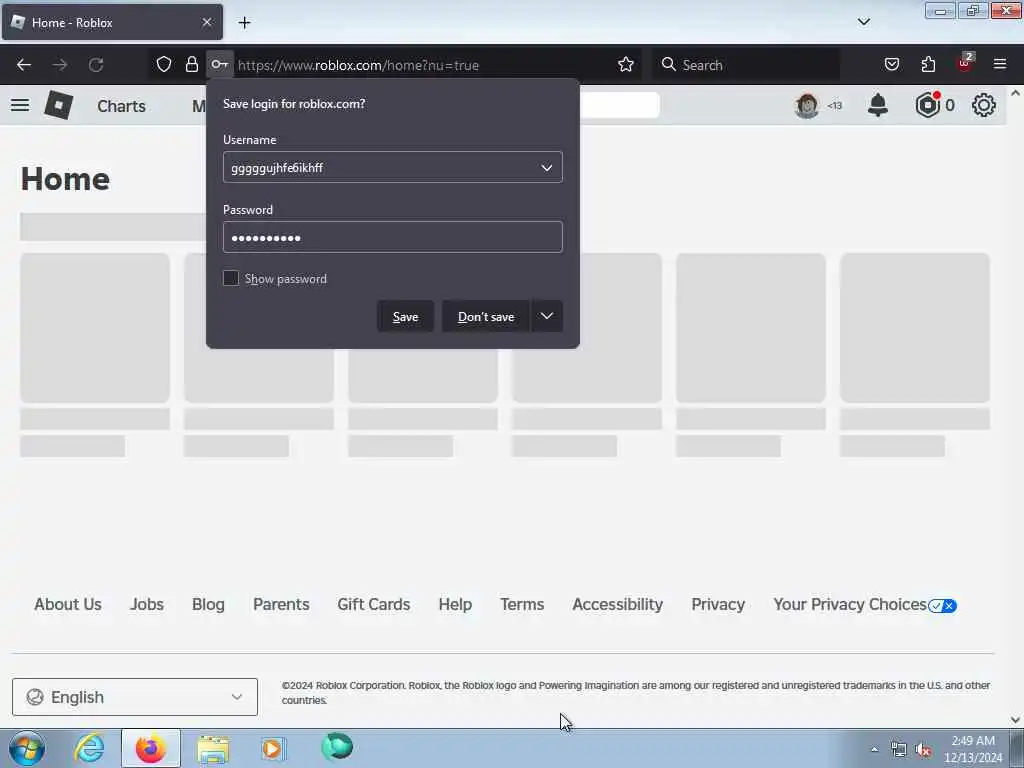Screen dimensions: 1024x768
Task: Open the About Us footer link
Action: click(x=68, y=604)
